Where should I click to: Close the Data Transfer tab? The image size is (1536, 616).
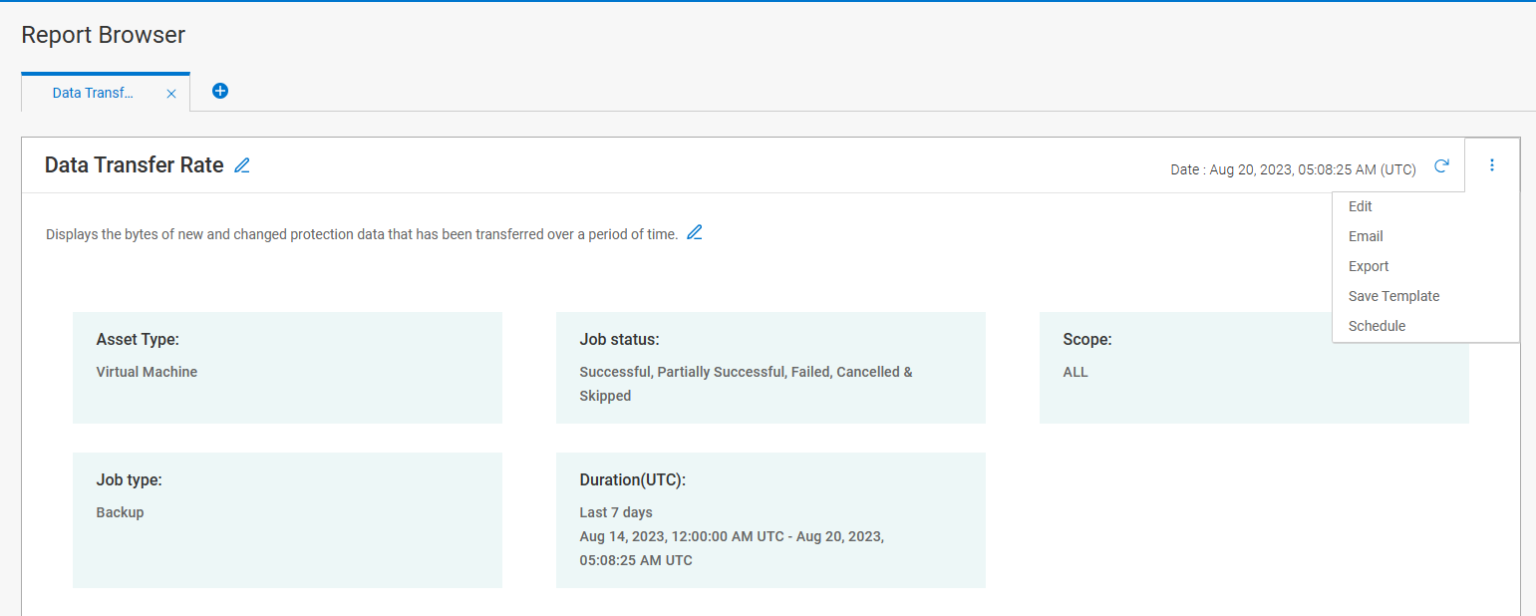pos(171,91)
